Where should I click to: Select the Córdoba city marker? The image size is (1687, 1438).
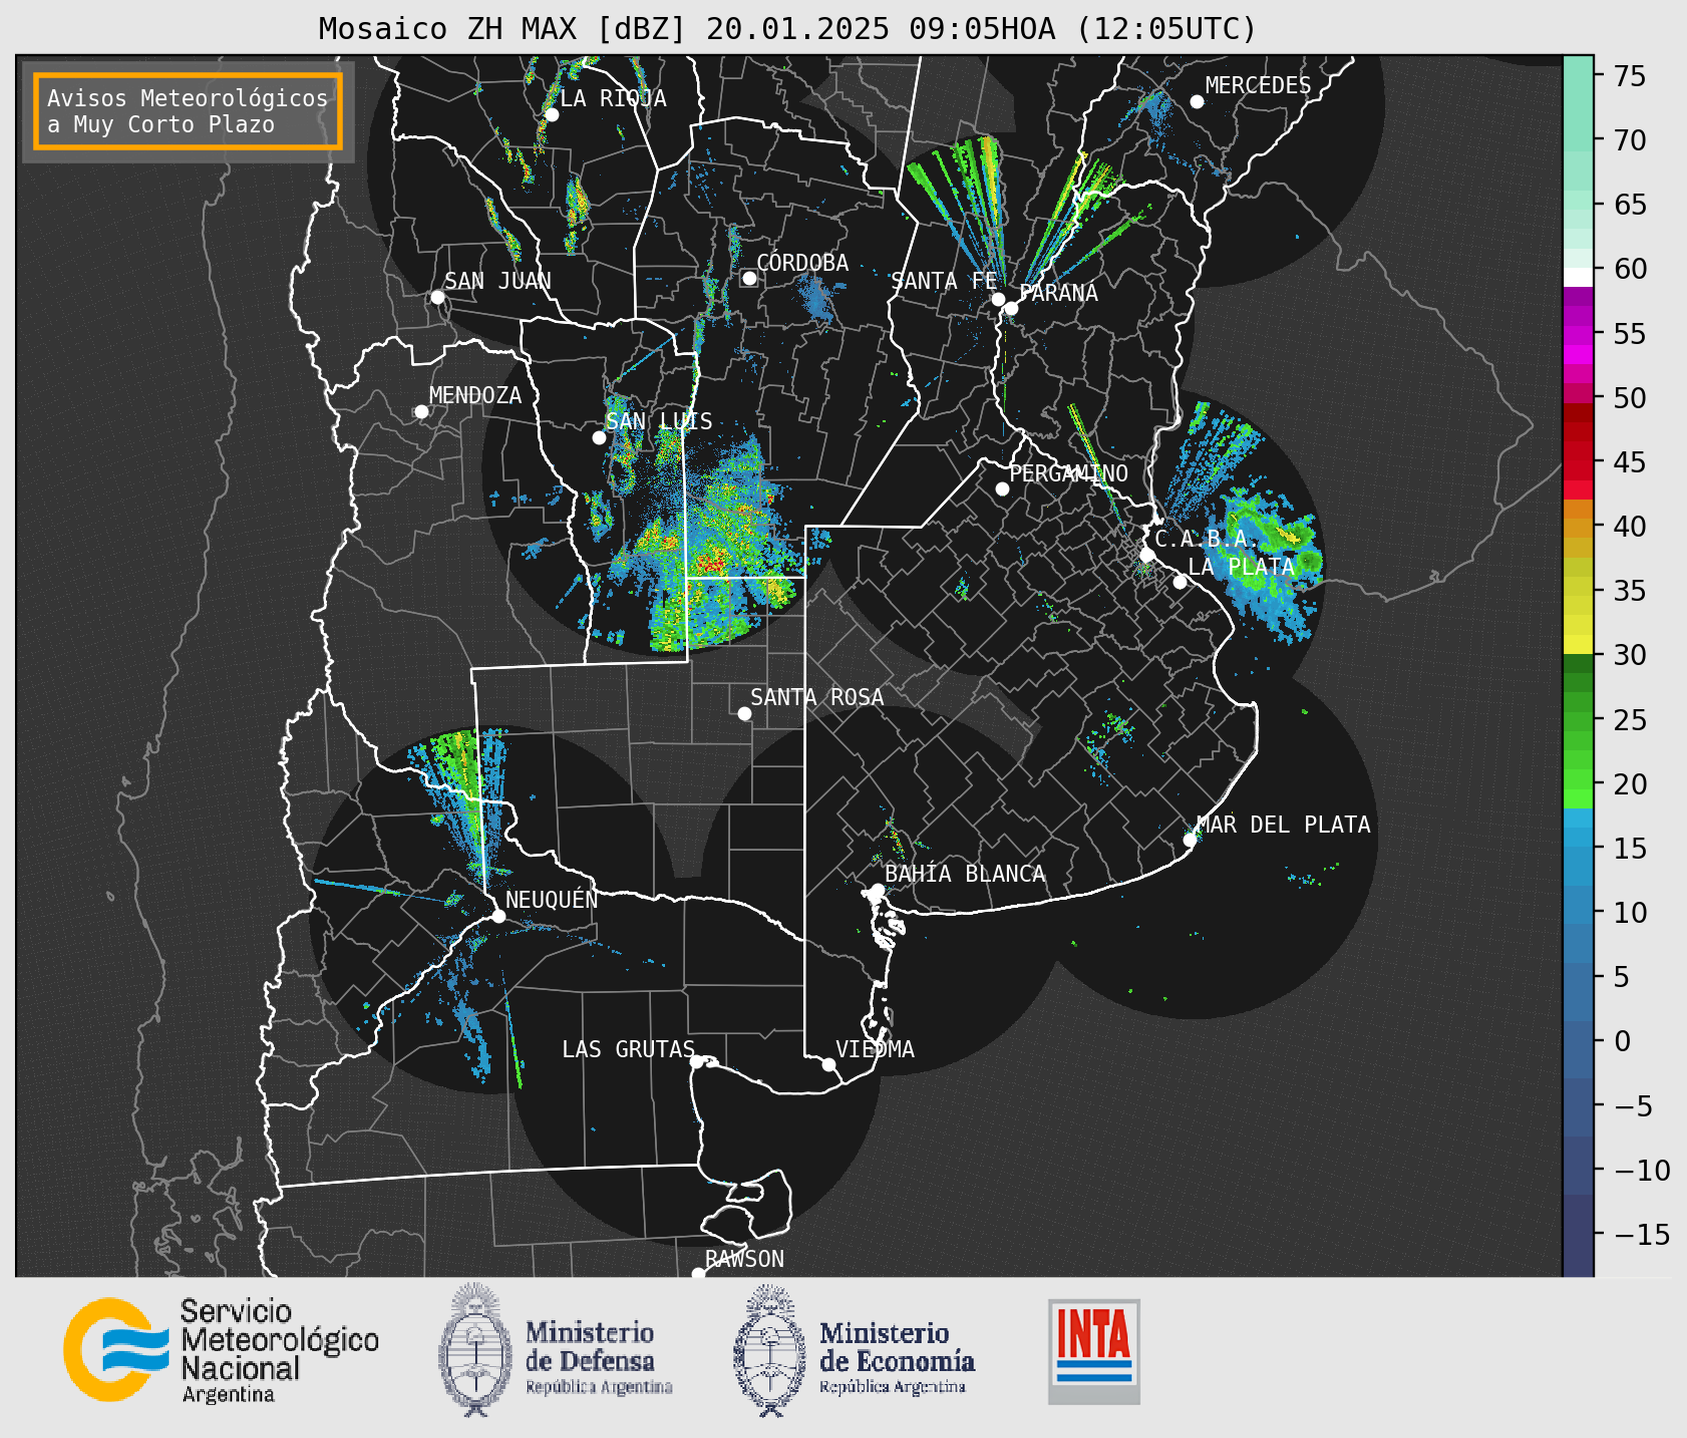coord(749,278)
